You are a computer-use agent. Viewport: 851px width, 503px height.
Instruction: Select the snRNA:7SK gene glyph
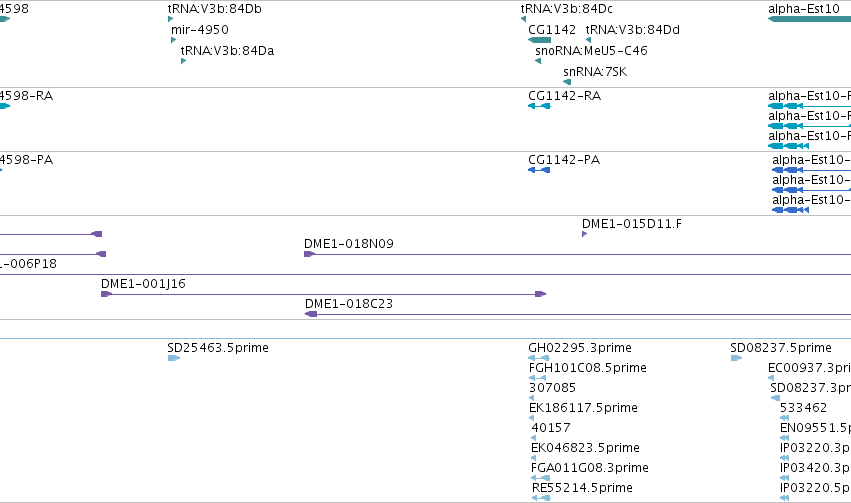coord(567,82)
